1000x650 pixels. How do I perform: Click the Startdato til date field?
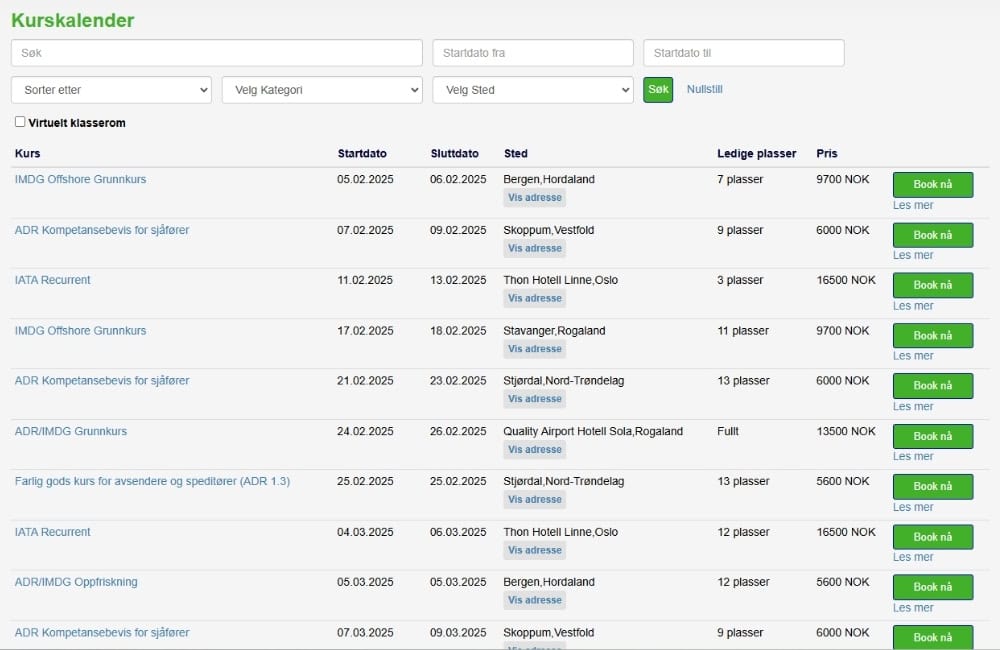(743, 53)
